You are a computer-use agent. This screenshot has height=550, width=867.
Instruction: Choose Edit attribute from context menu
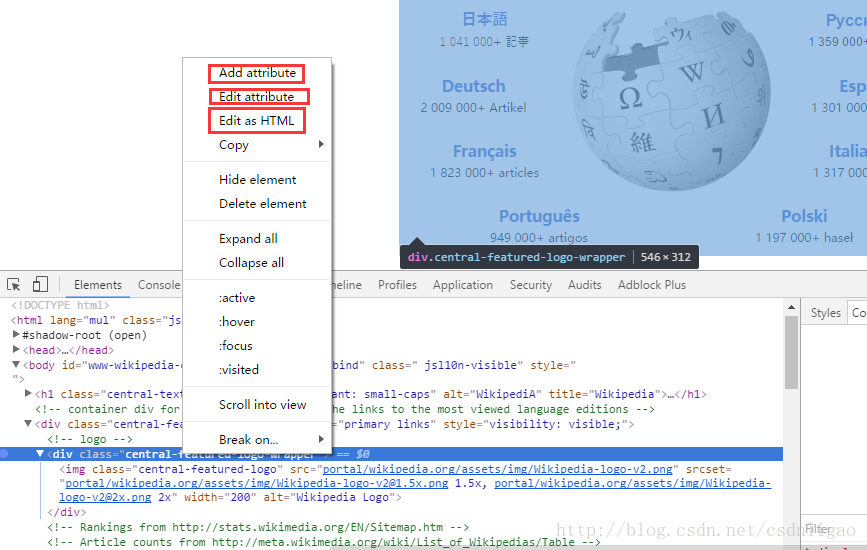tap(258, 97)
